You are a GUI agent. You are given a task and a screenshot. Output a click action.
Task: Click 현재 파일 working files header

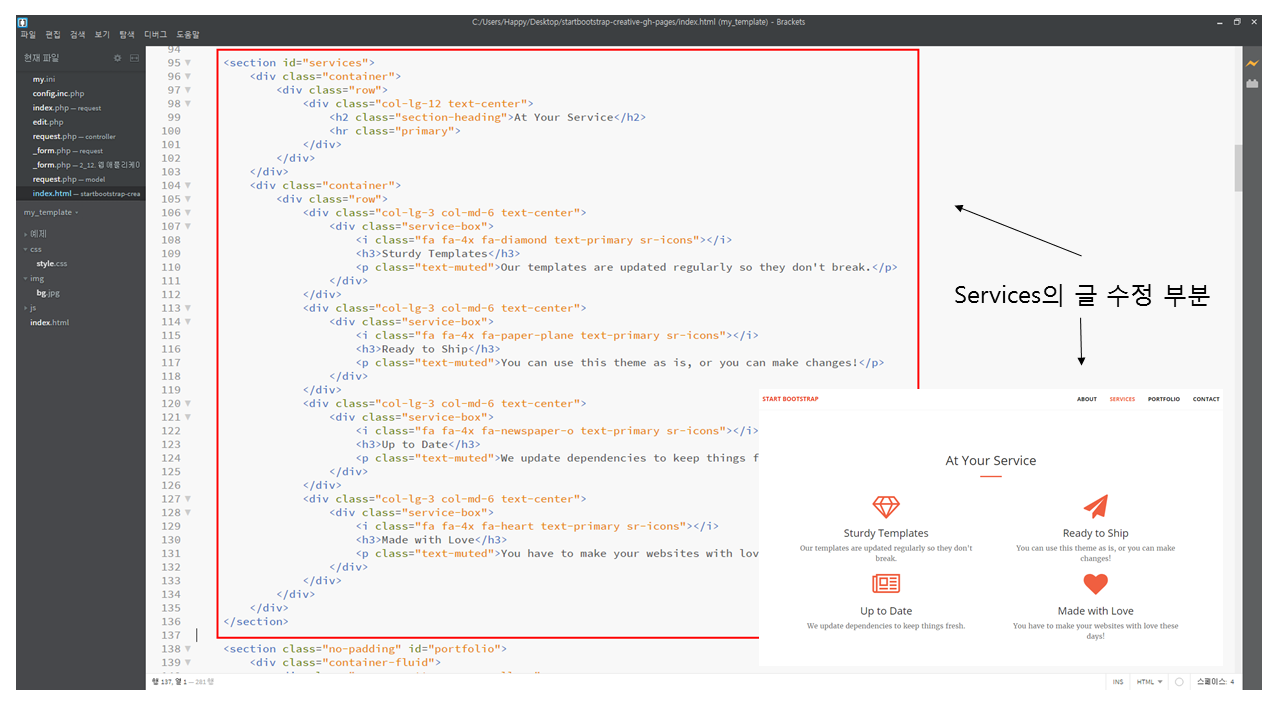point(41,58)
